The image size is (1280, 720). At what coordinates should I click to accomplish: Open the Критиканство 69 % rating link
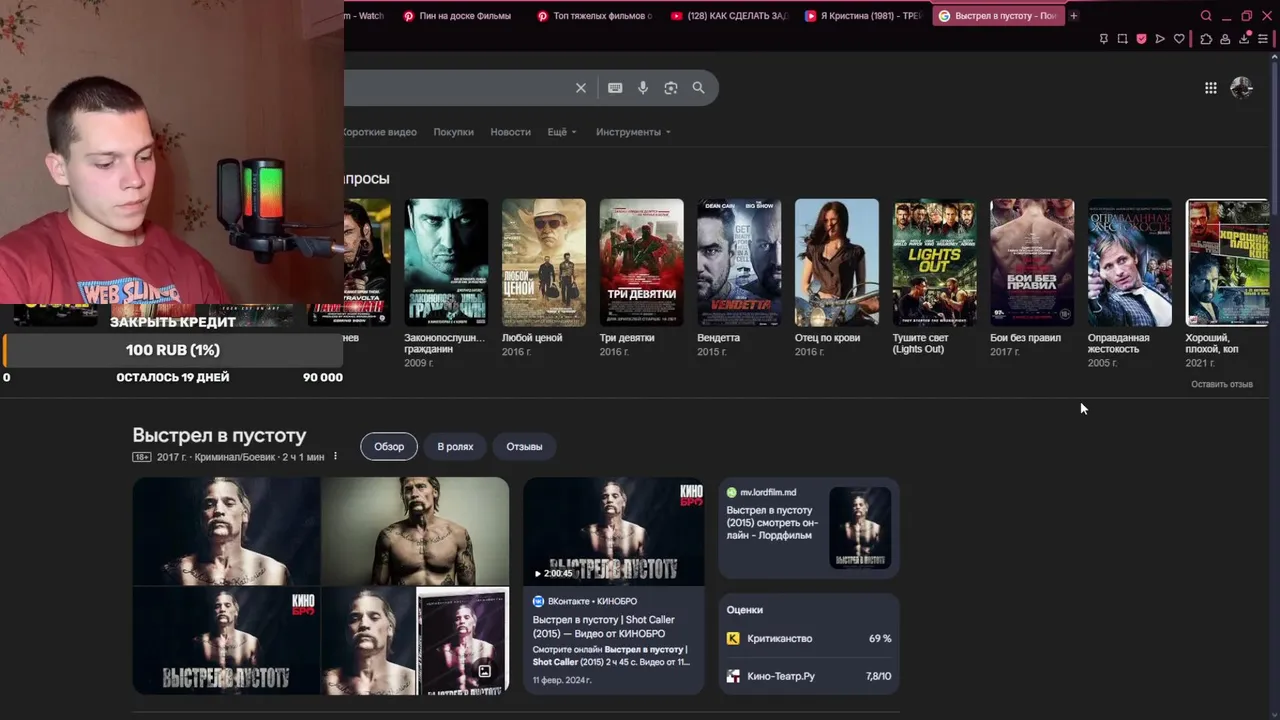[809, 638]
